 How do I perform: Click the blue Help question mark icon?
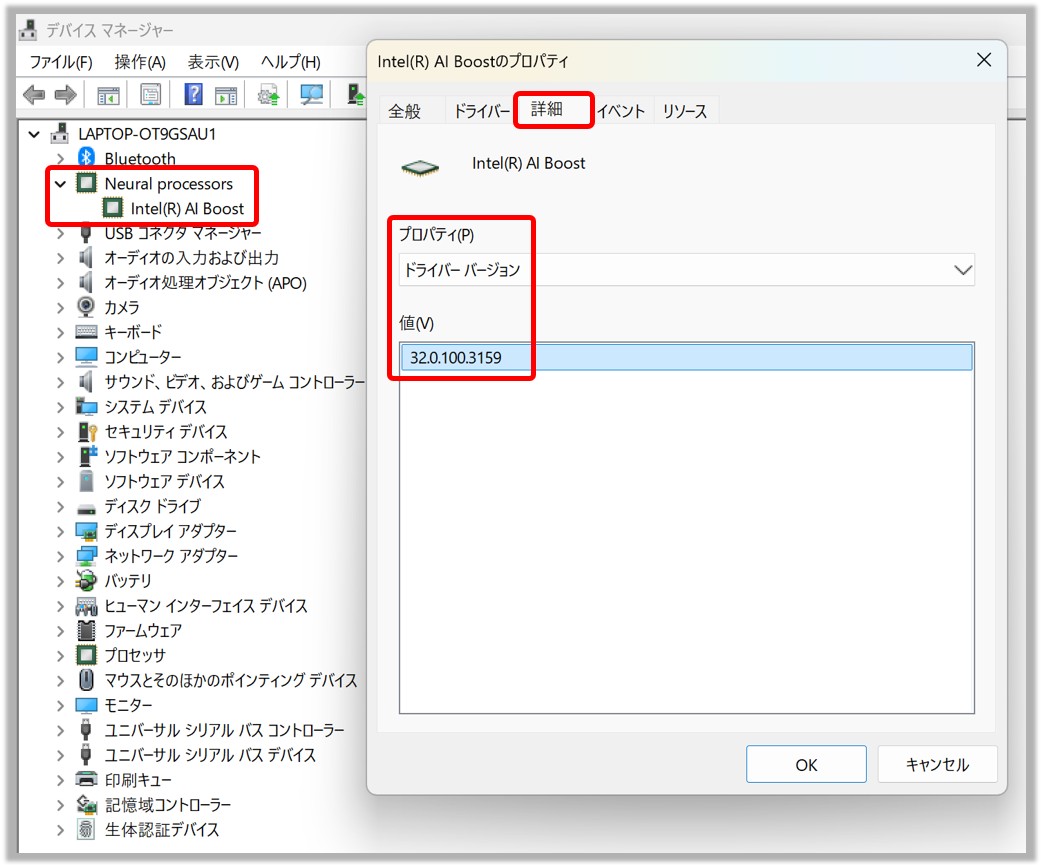pyautogui.click(x=193, y=94)
